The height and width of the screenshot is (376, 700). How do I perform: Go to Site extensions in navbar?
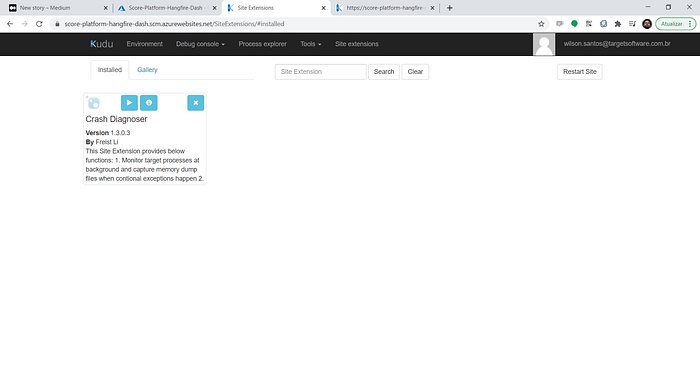357,44
